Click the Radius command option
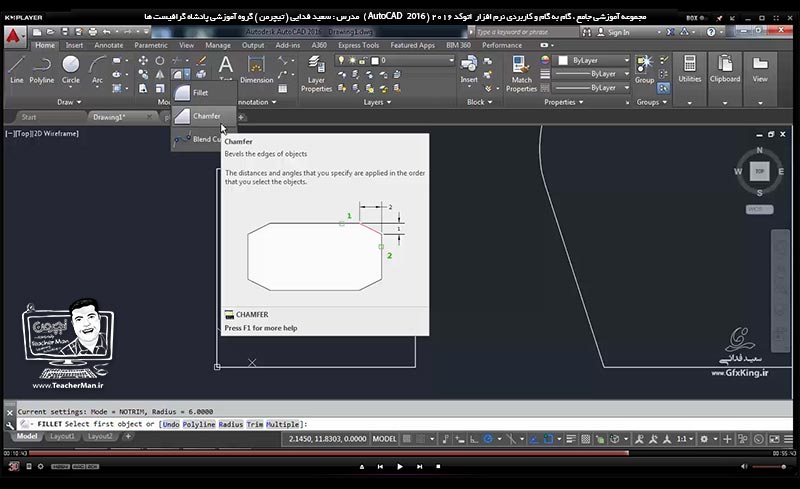The width and height of the screenshot is (800, 489). pyautogui.click(x=231, y=424)
